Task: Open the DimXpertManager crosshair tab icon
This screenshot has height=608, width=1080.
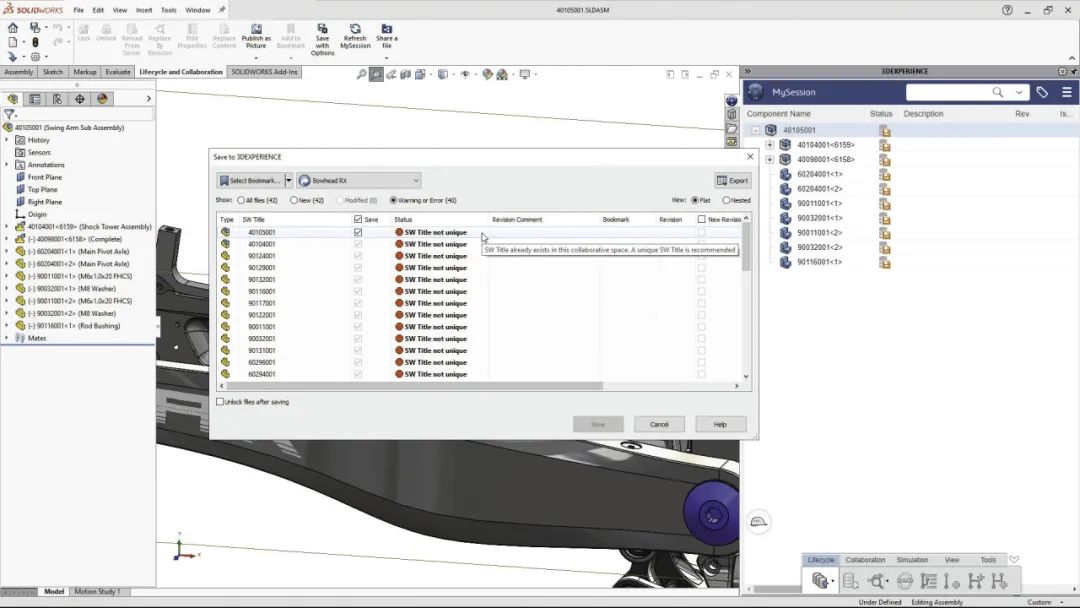Action: 80,99
